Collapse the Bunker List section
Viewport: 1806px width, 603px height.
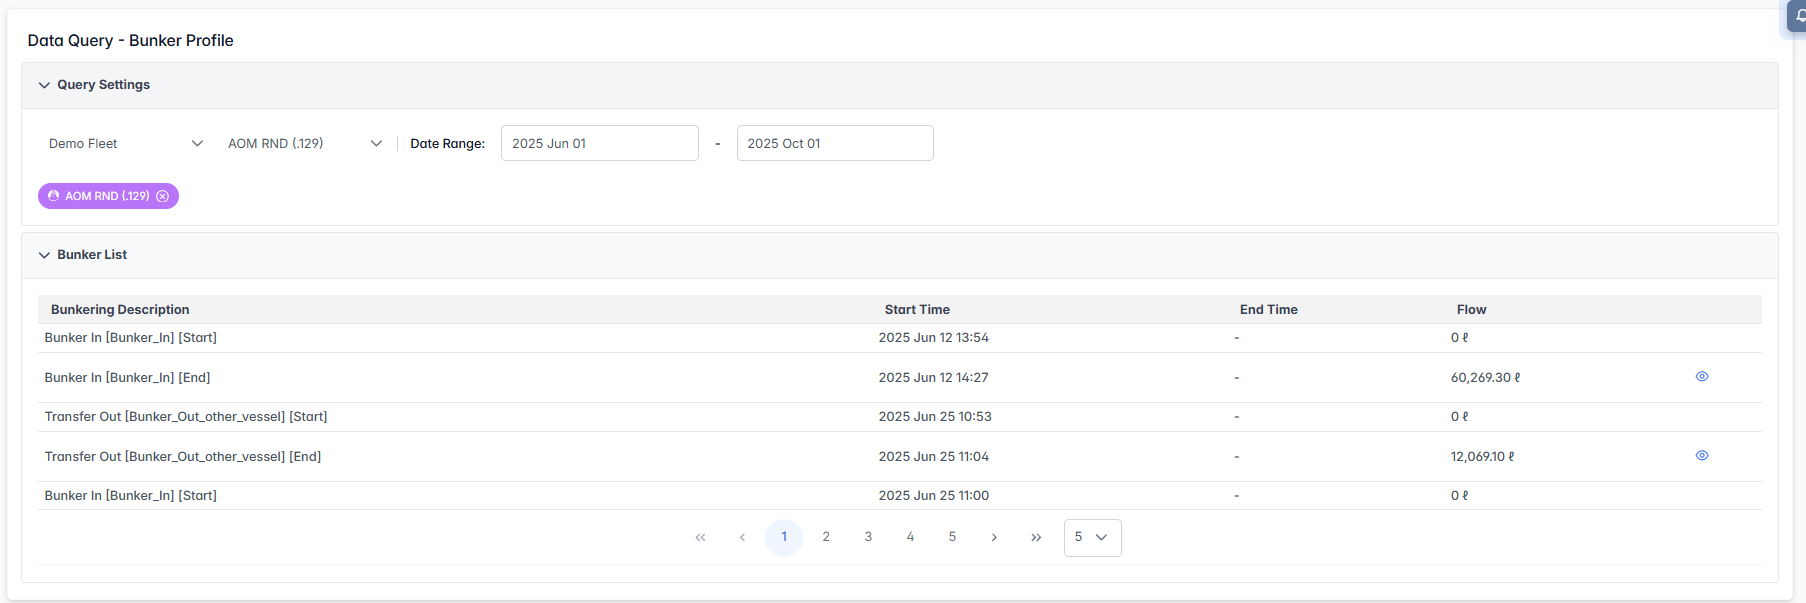coord(44,255)
